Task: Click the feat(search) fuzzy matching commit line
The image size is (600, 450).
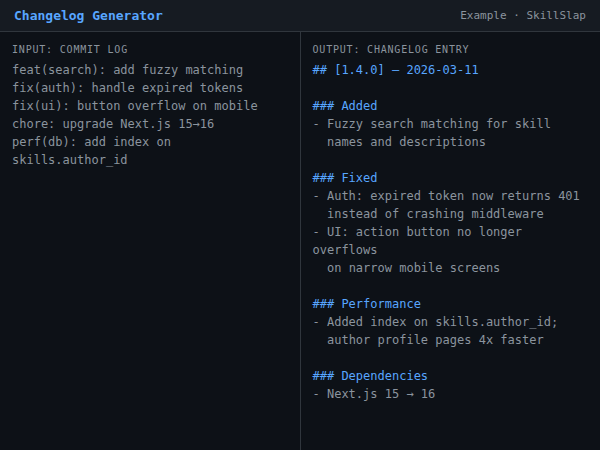Action: pos(128,70)
